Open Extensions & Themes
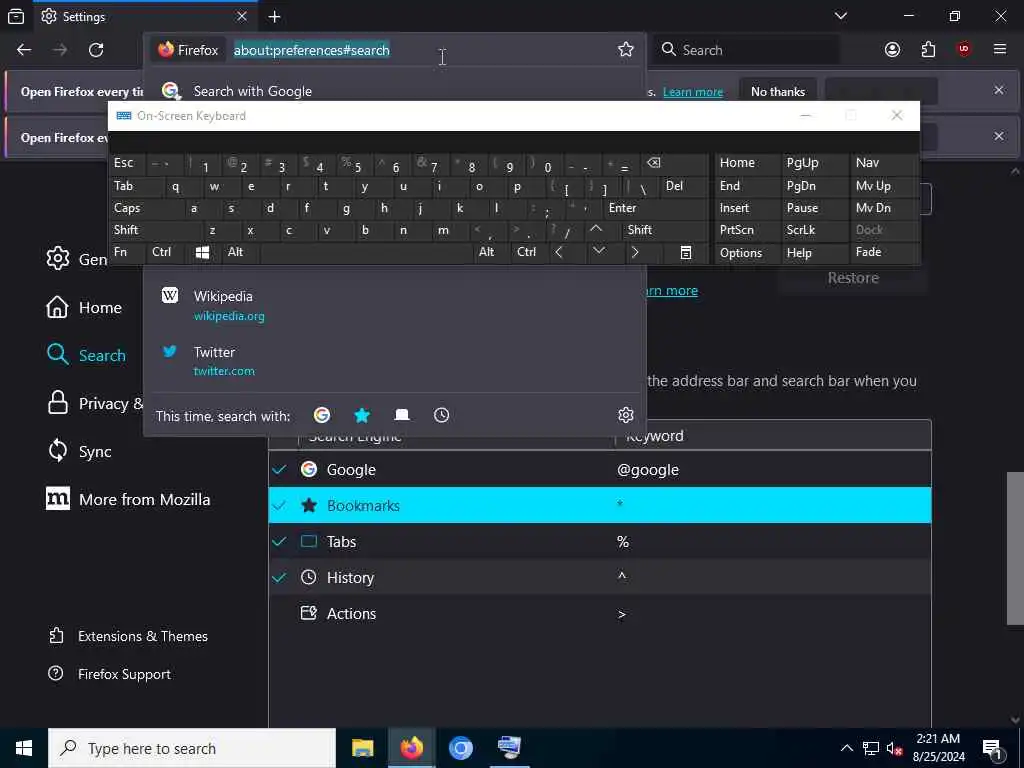The width and height of the screenshot is (1024, 768). tap(129, 636)
